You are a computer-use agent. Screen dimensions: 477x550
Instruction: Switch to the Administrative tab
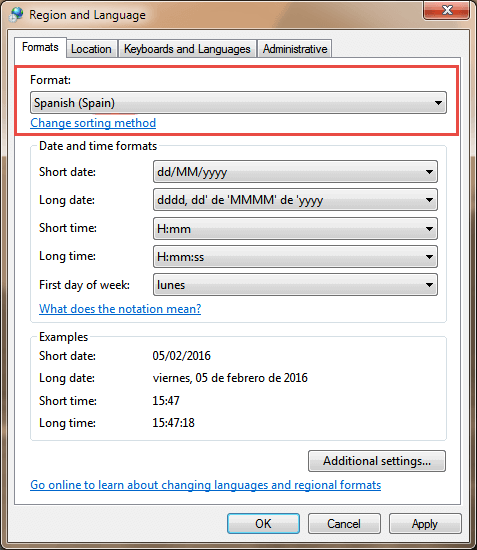(x=295, y=49)
